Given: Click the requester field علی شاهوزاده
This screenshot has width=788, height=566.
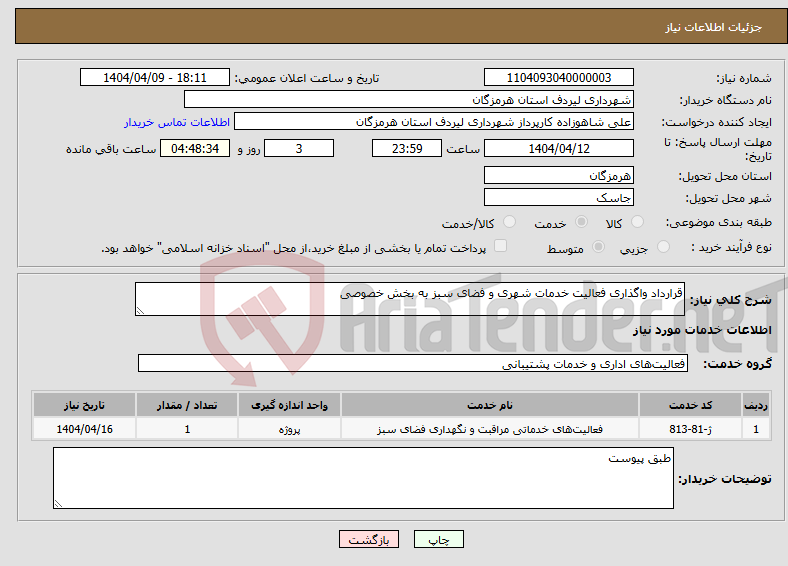Looking at the screenshot, I should point(434,122).
